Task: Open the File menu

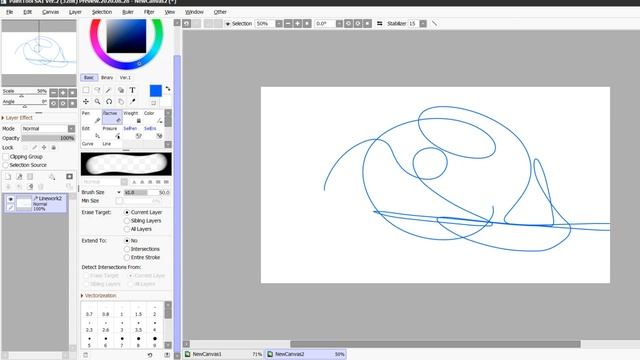Action: 9,12
